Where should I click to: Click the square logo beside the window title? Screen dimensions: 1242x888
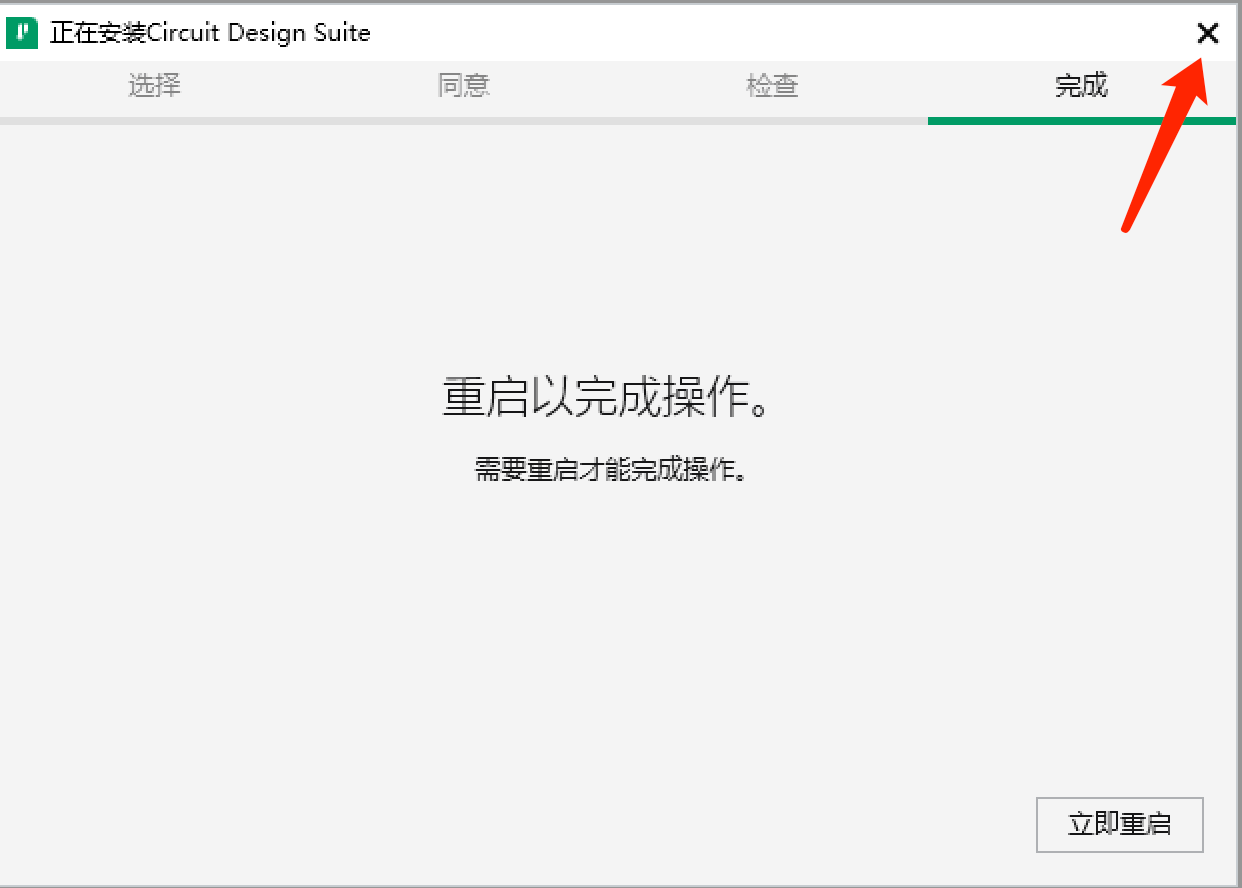click(x=21, y=32)
